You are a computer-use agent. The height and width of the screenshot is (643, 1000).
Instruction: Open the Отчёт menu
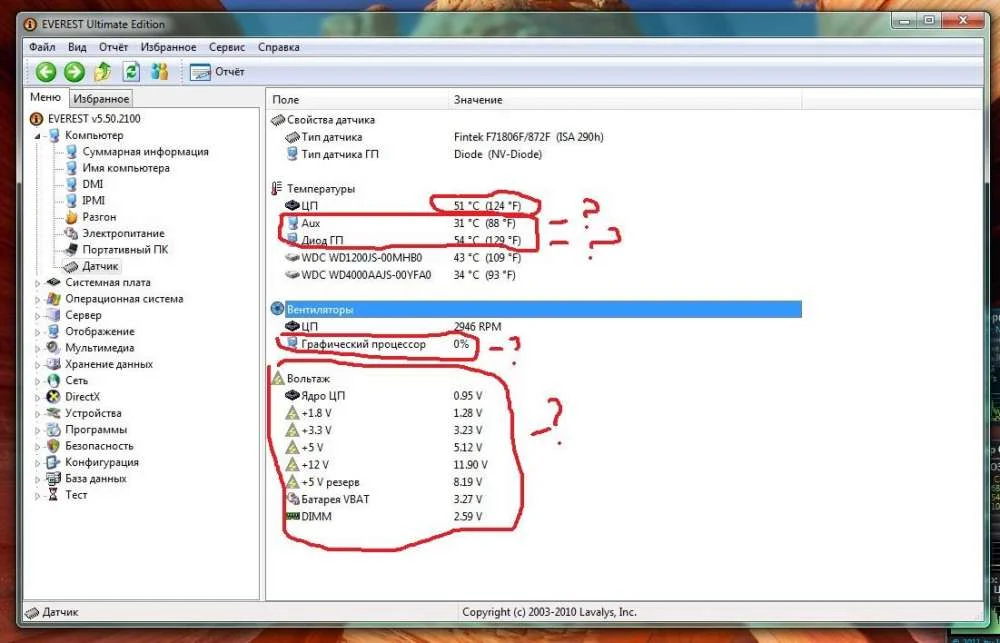(114, 47)
